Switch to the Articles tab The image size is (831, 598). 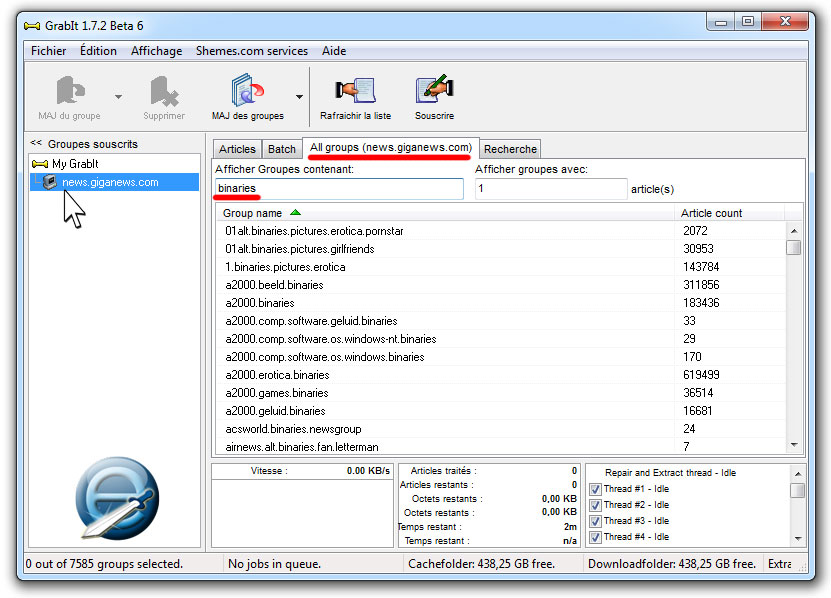(237, 149)
